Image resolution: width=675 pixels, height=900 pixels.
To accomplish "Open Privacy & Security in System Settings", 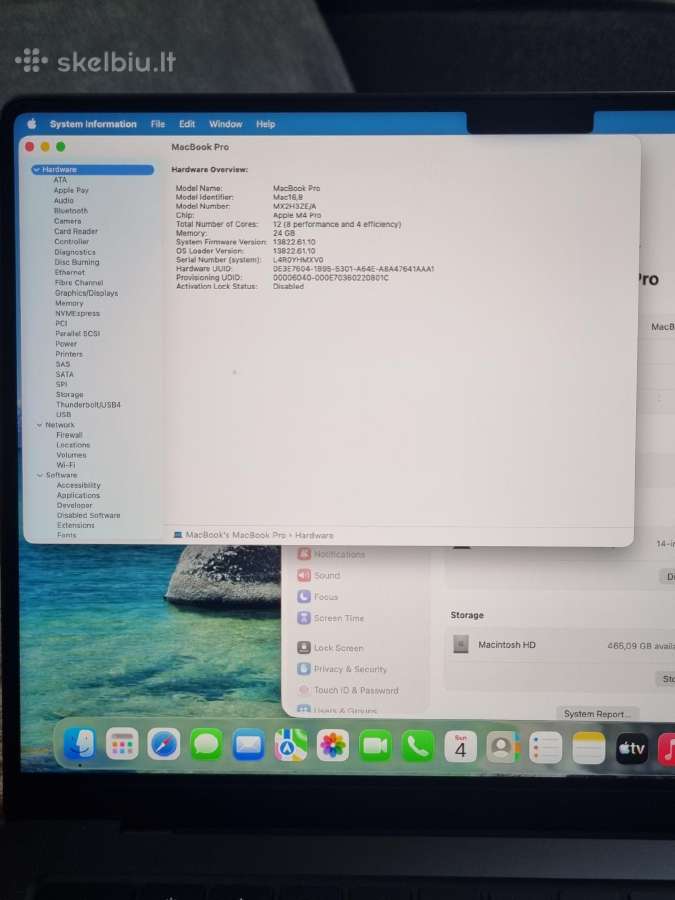I will point(342,669).
